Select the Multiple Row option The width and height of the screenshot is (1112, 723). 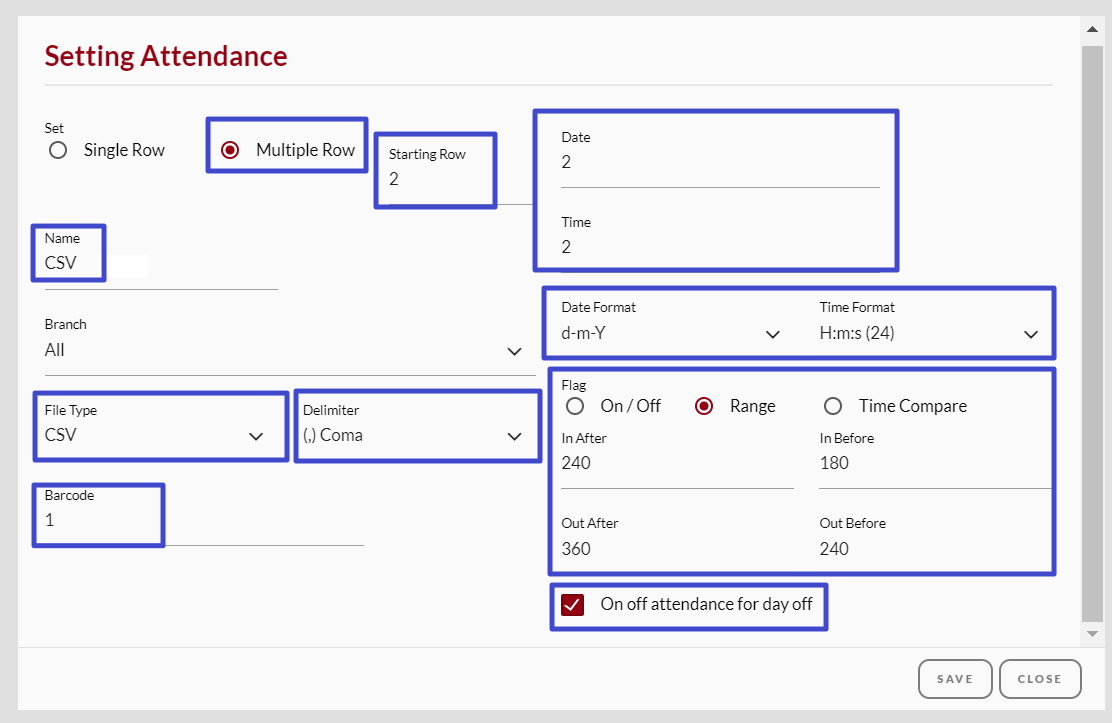231,147
